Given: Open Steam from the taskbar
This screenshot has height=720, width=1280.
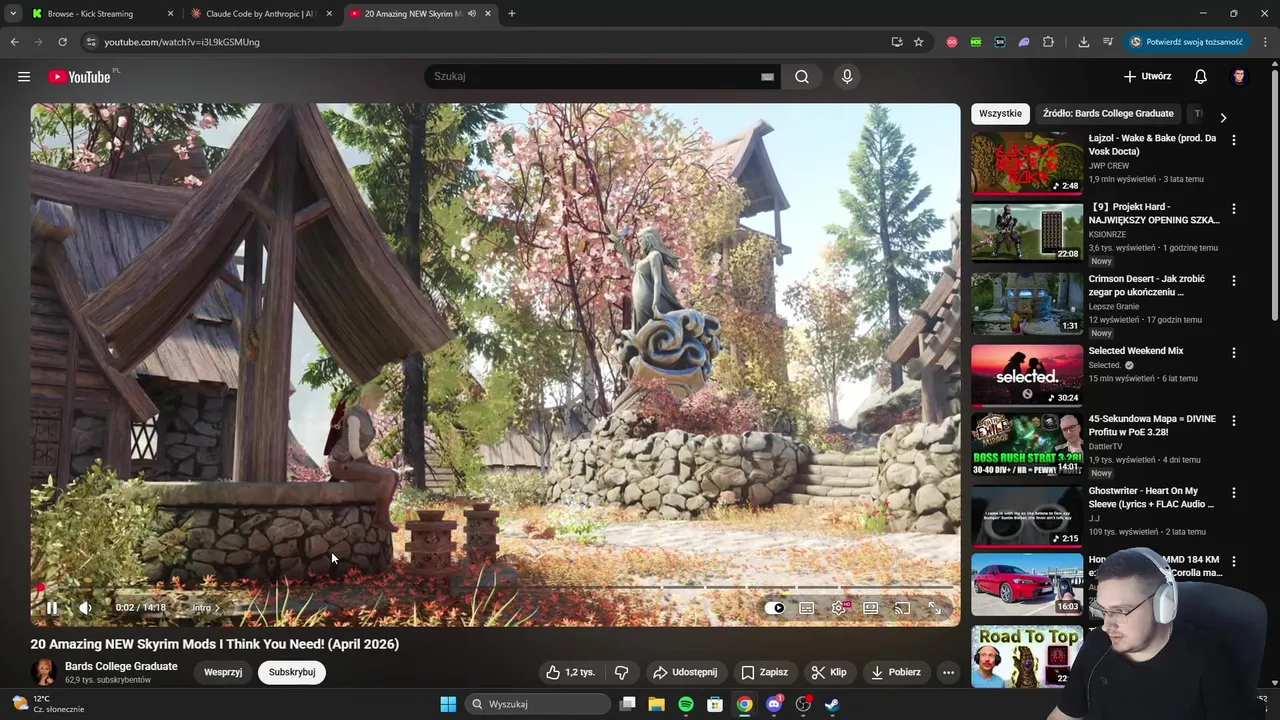Looking at the screenshot, I should [832, 704].
